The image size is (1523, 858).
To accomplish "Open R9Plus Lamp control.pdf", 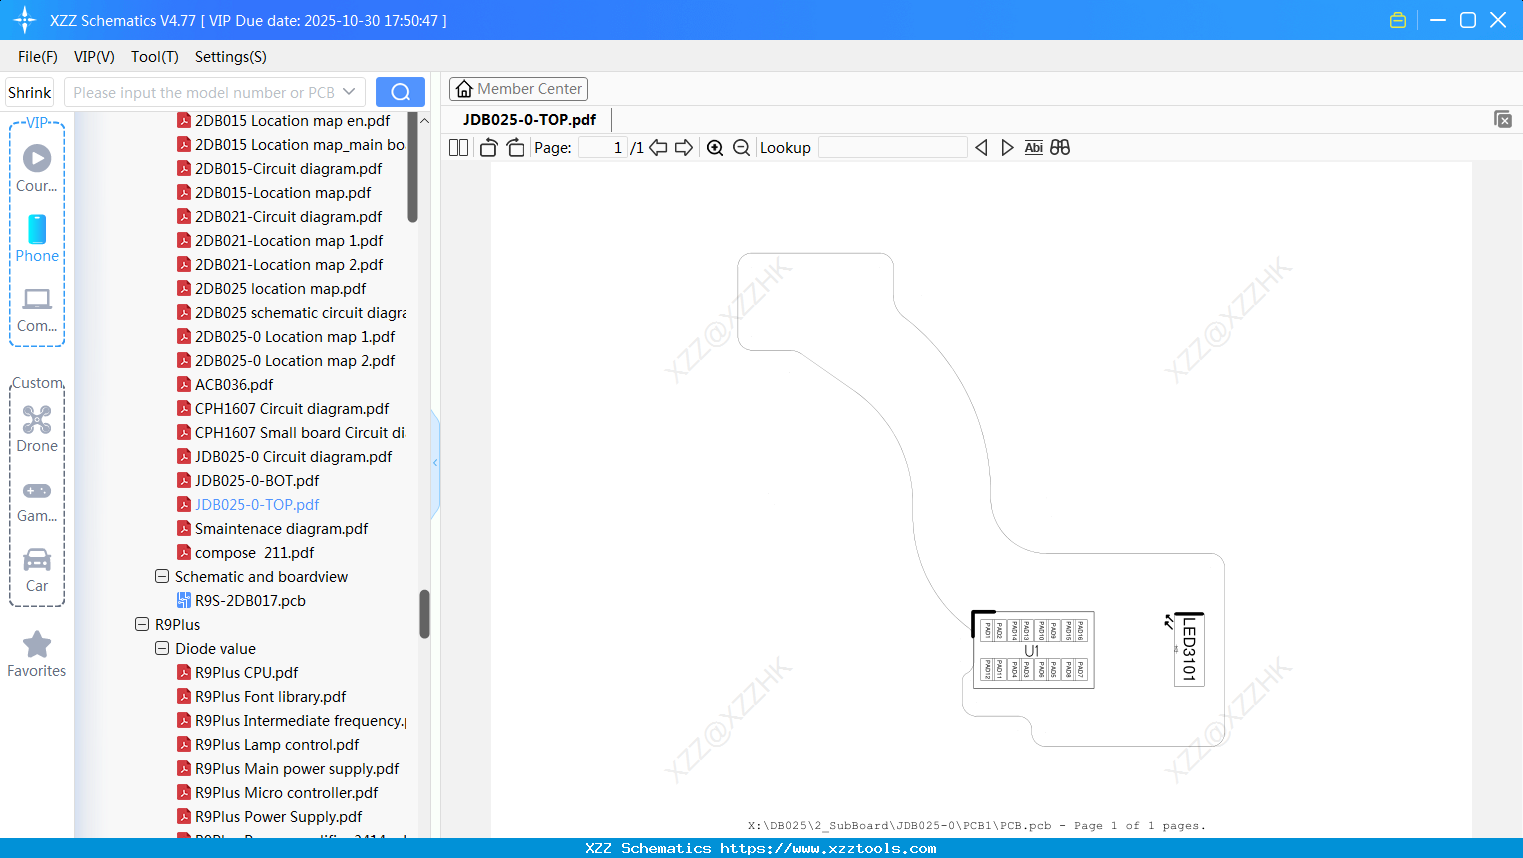I will pyautogui.click(x=277, y=745).
